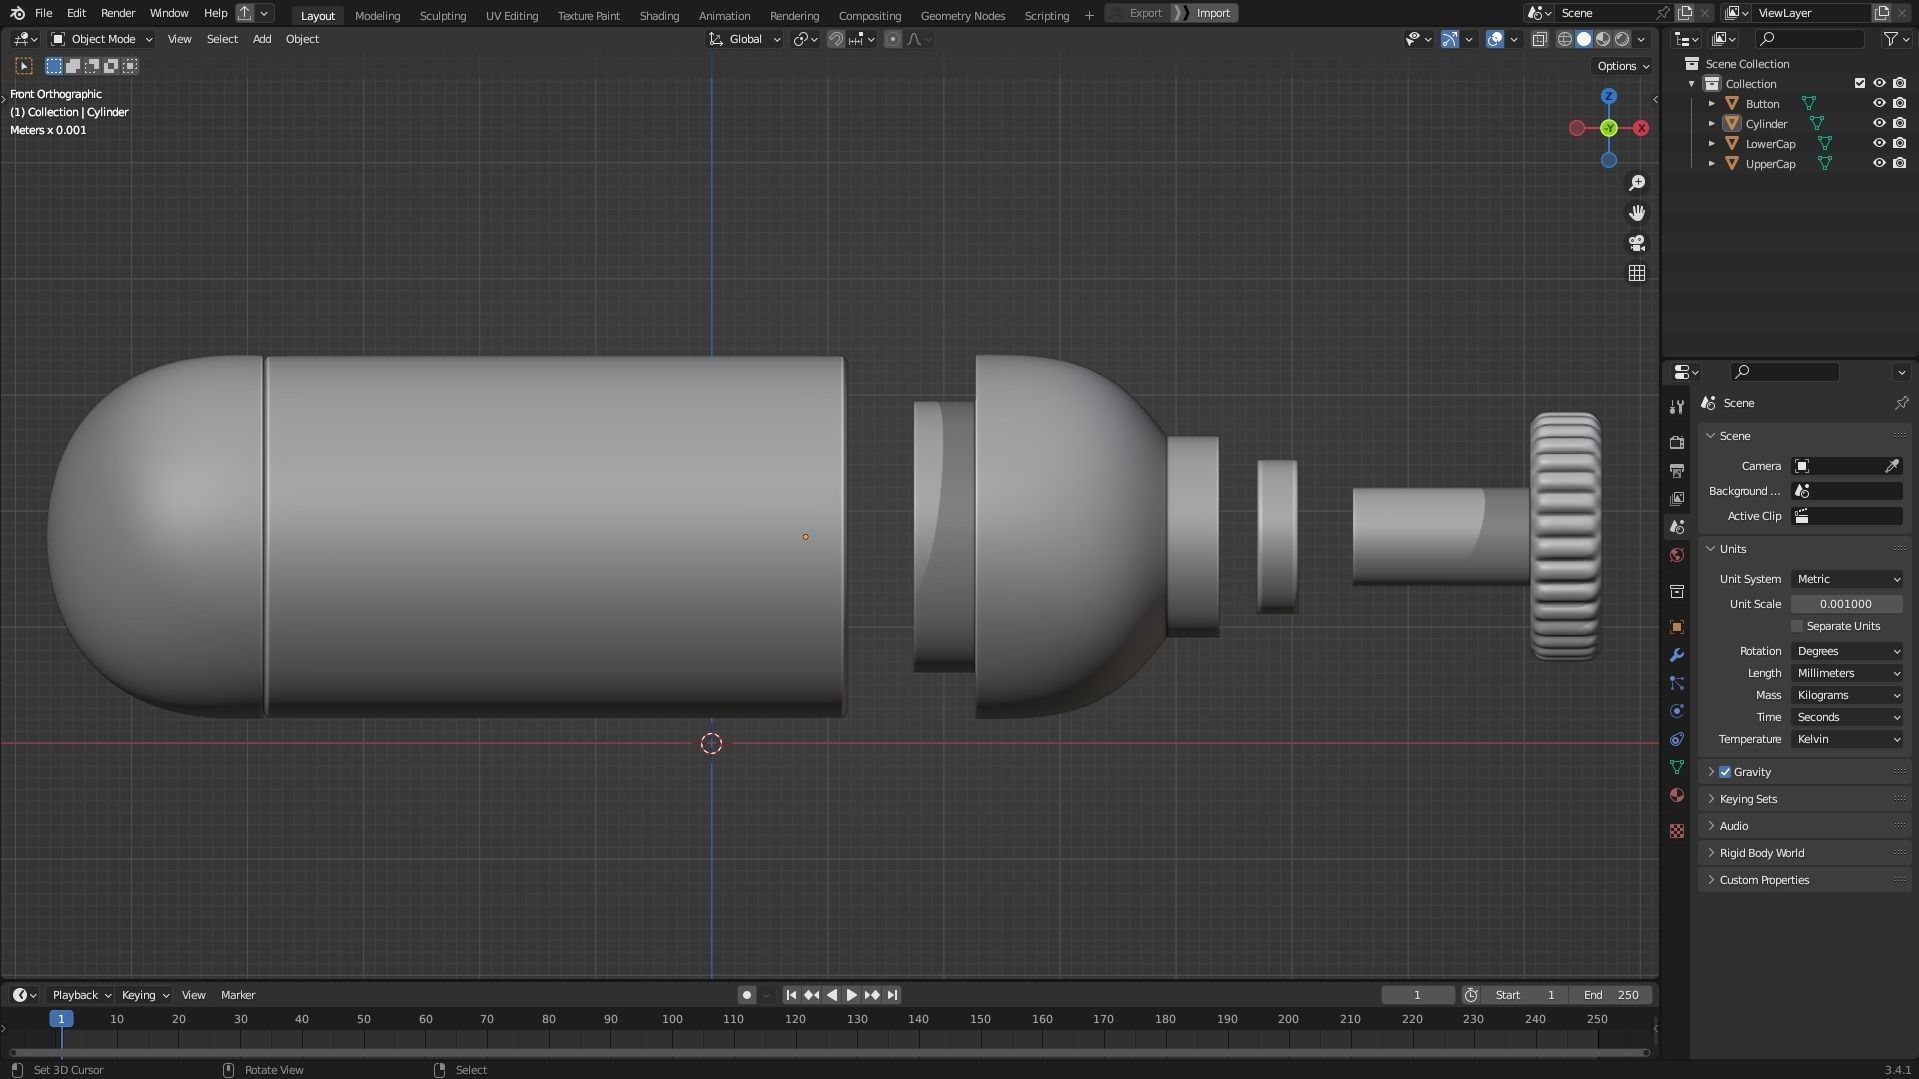Toggle proportional editing icon

893,39
